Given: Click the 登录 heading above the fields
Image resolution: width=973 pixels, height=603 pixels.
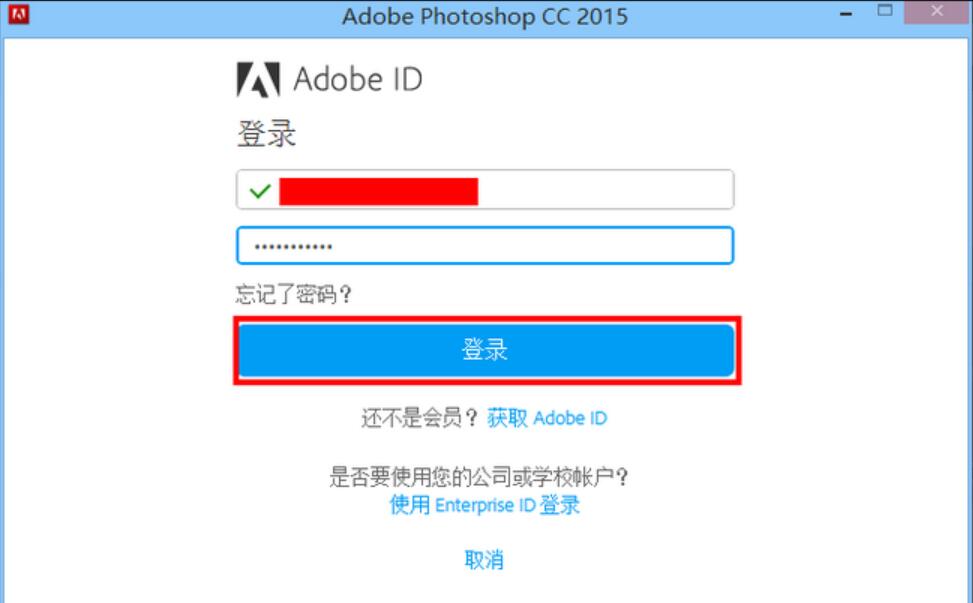Looking at the screenshot, I should click(267, 134).
